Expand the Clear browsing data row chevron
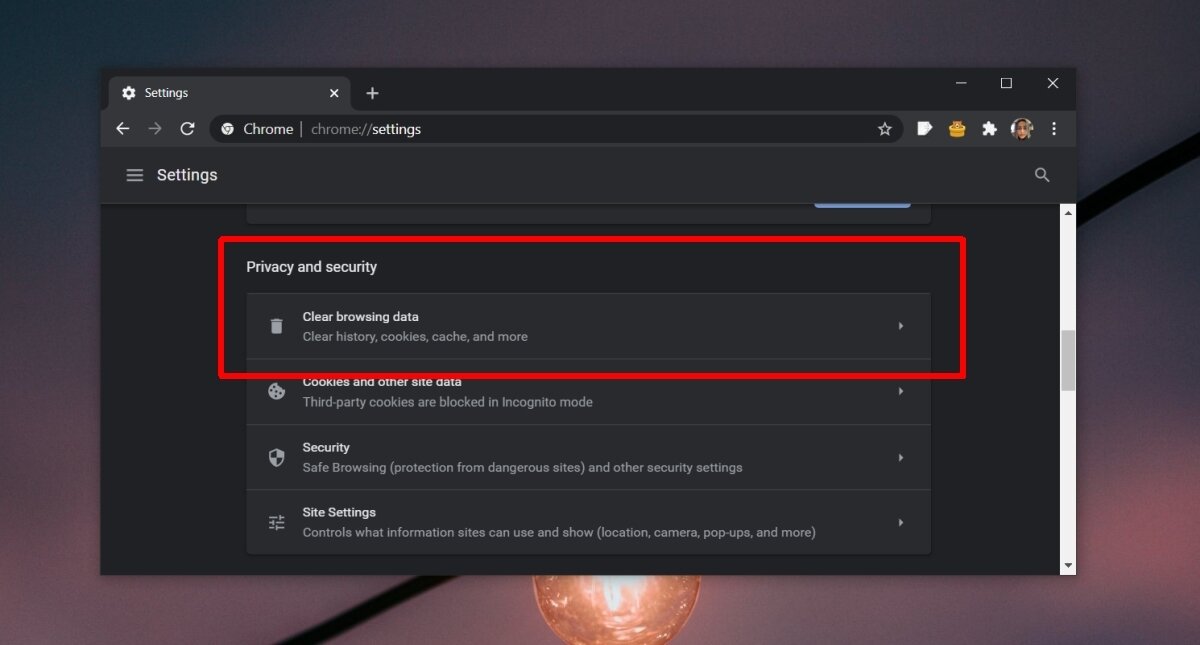1200x645 pixels. (900, 325)
